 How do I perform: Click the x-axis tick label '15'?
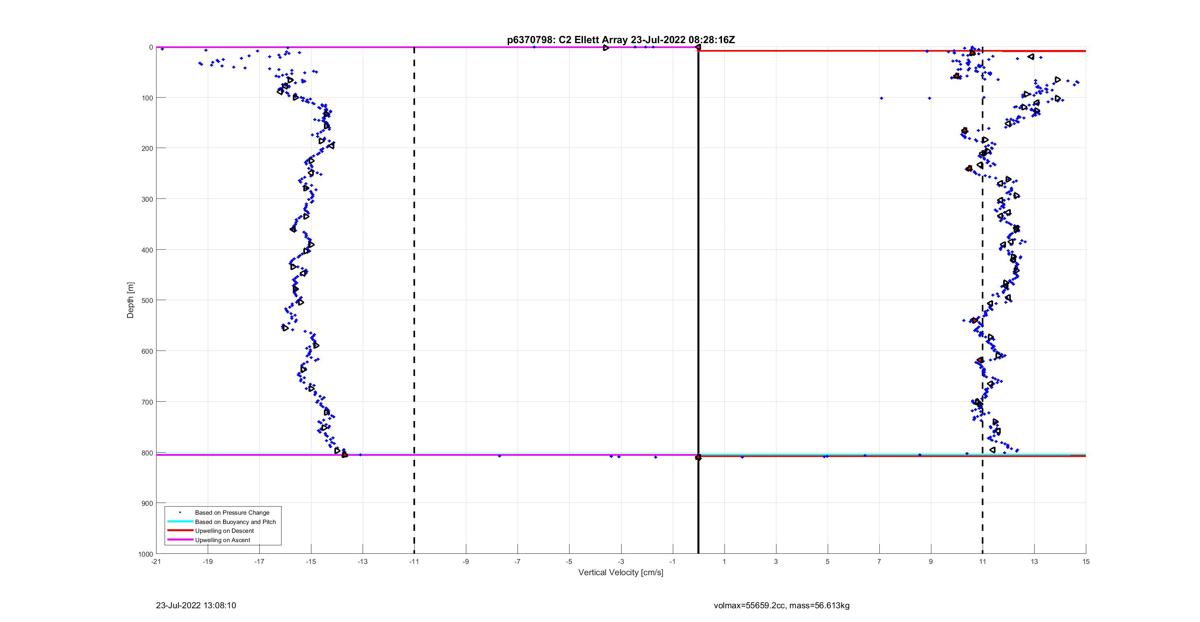click(x=1086, y=561)
